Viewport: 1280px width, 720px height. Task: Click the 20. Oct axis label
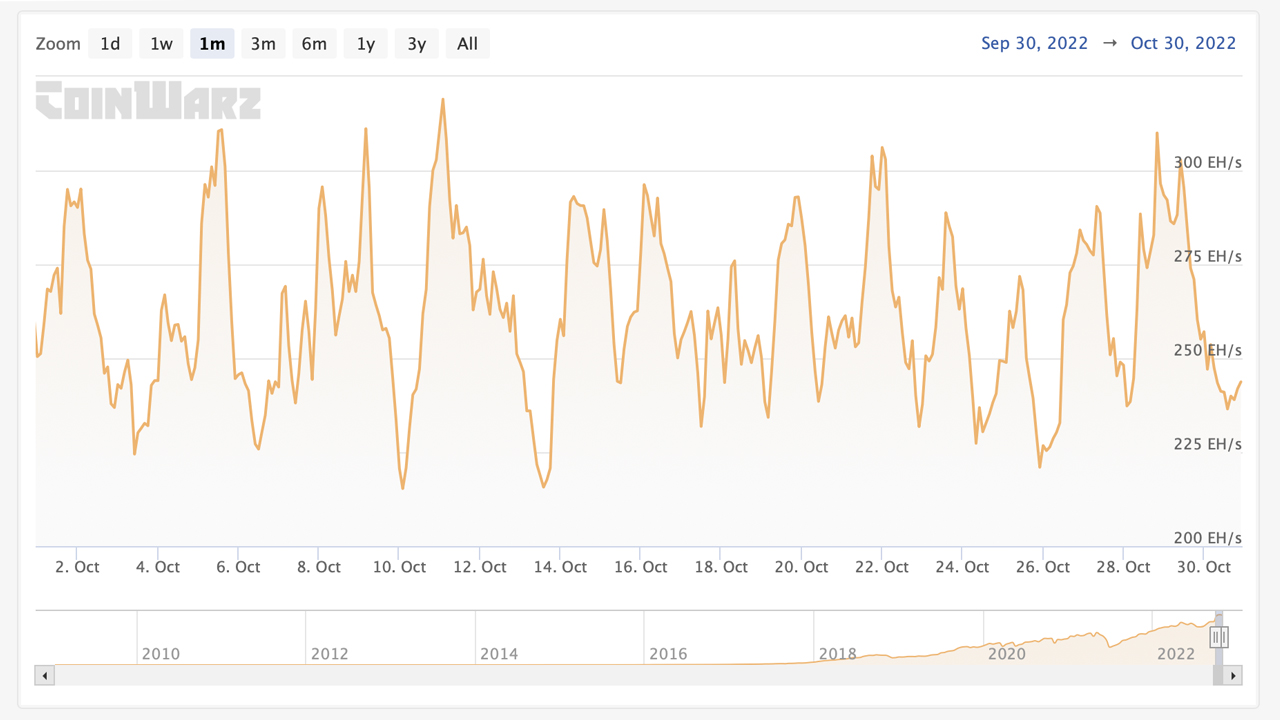coord(802,567)
